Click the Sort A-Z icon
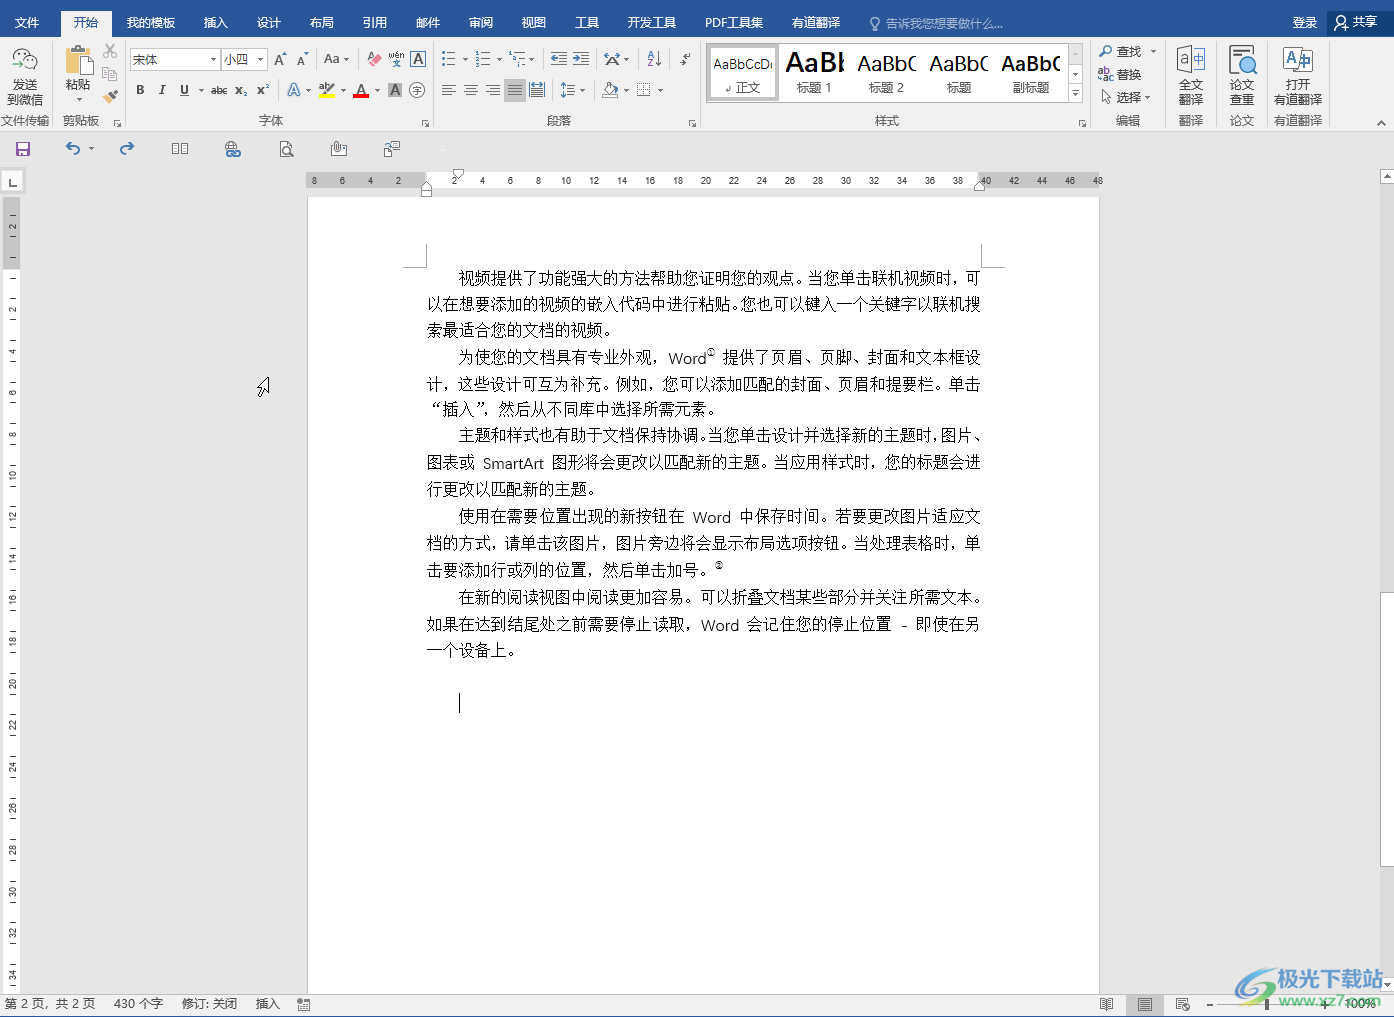This screenshot has width=1394, height=1017. (654, 60)
